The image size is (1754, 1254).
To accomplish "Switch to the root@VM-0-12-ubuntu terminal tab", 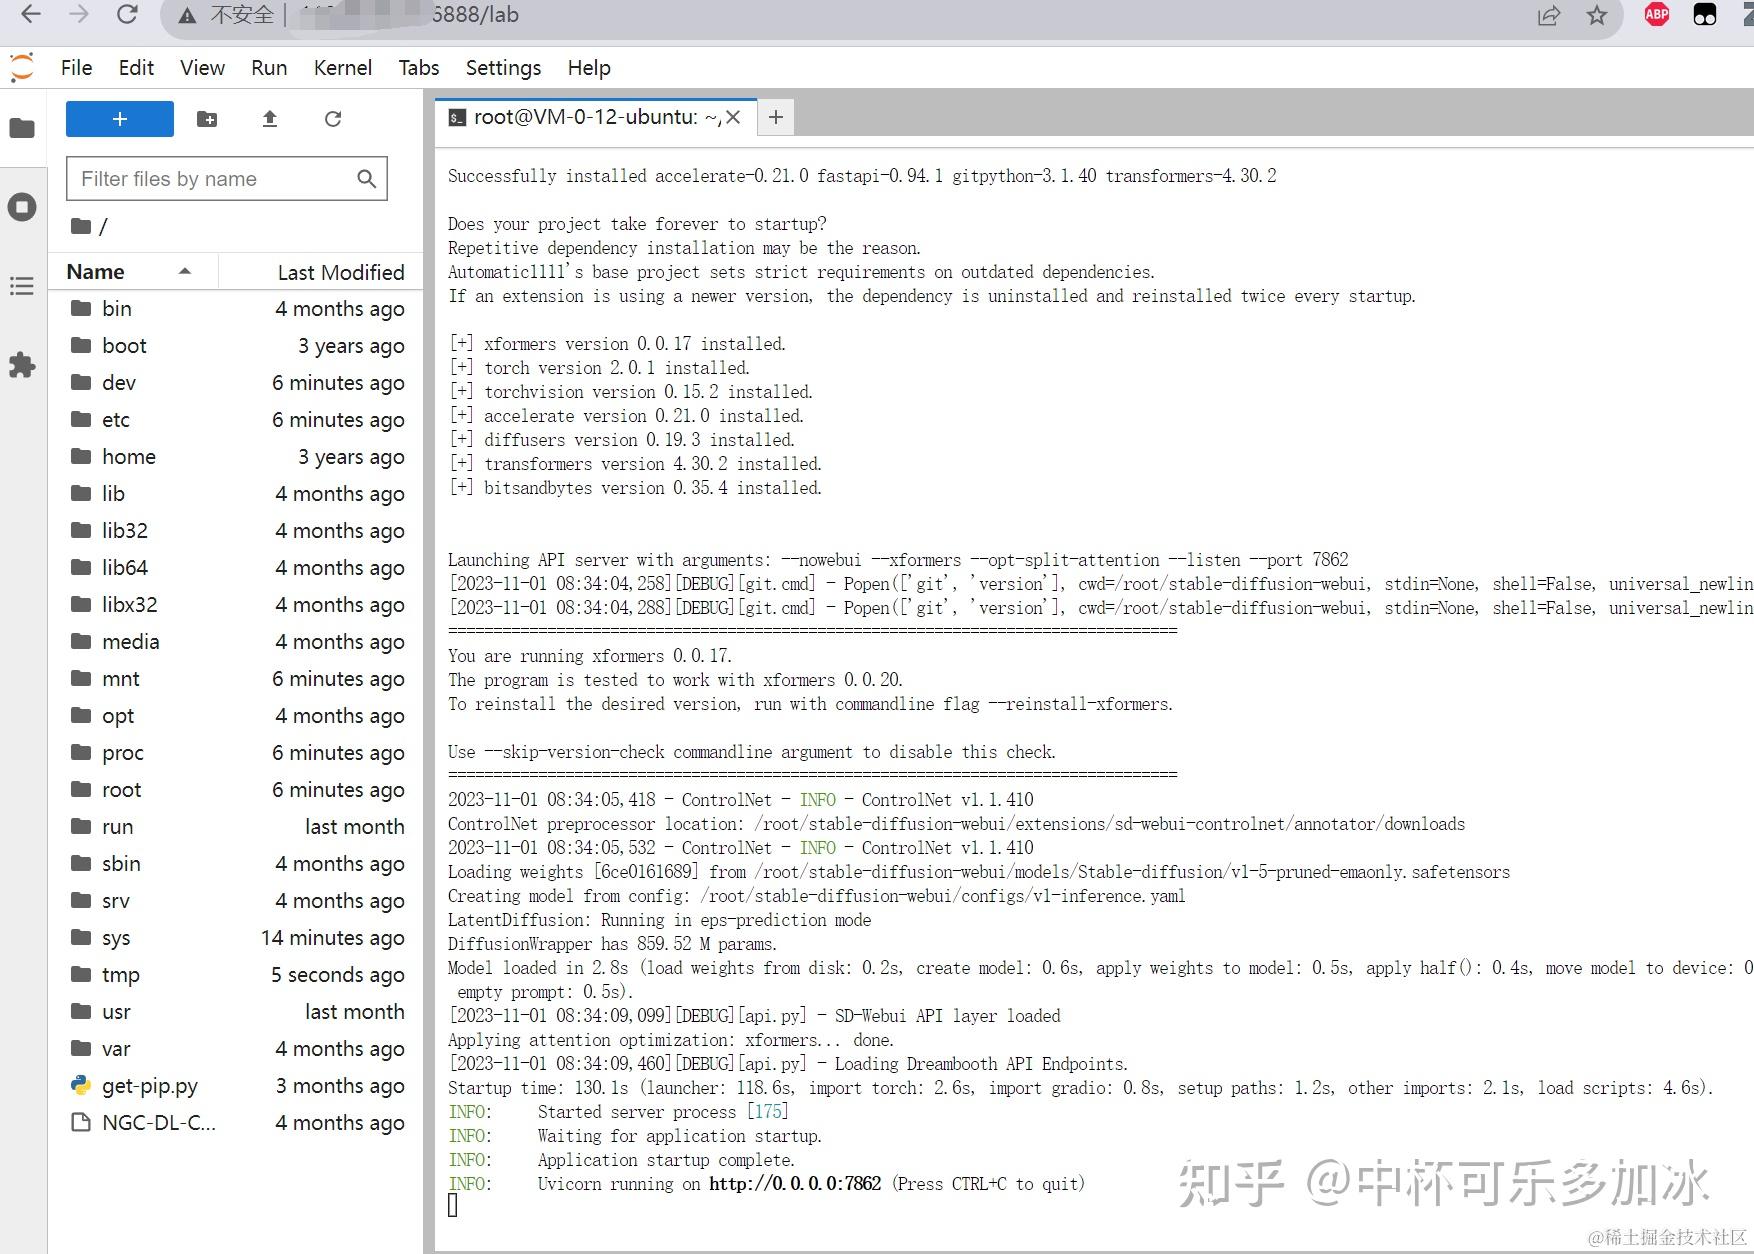I will (590, 117).
